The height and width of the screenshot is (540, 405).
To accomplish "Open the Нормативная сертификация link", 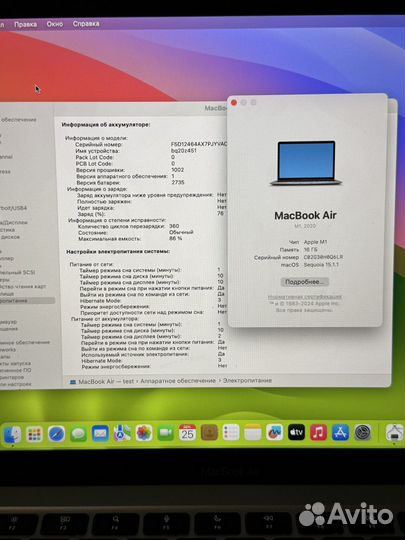I will [305, 297].
